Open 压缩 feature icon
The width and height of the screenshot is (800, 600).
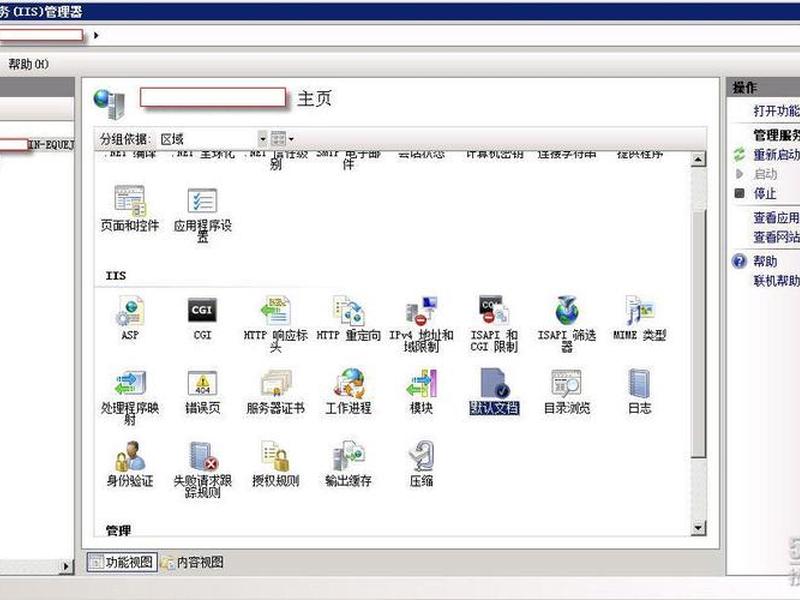tap(421, 464)
